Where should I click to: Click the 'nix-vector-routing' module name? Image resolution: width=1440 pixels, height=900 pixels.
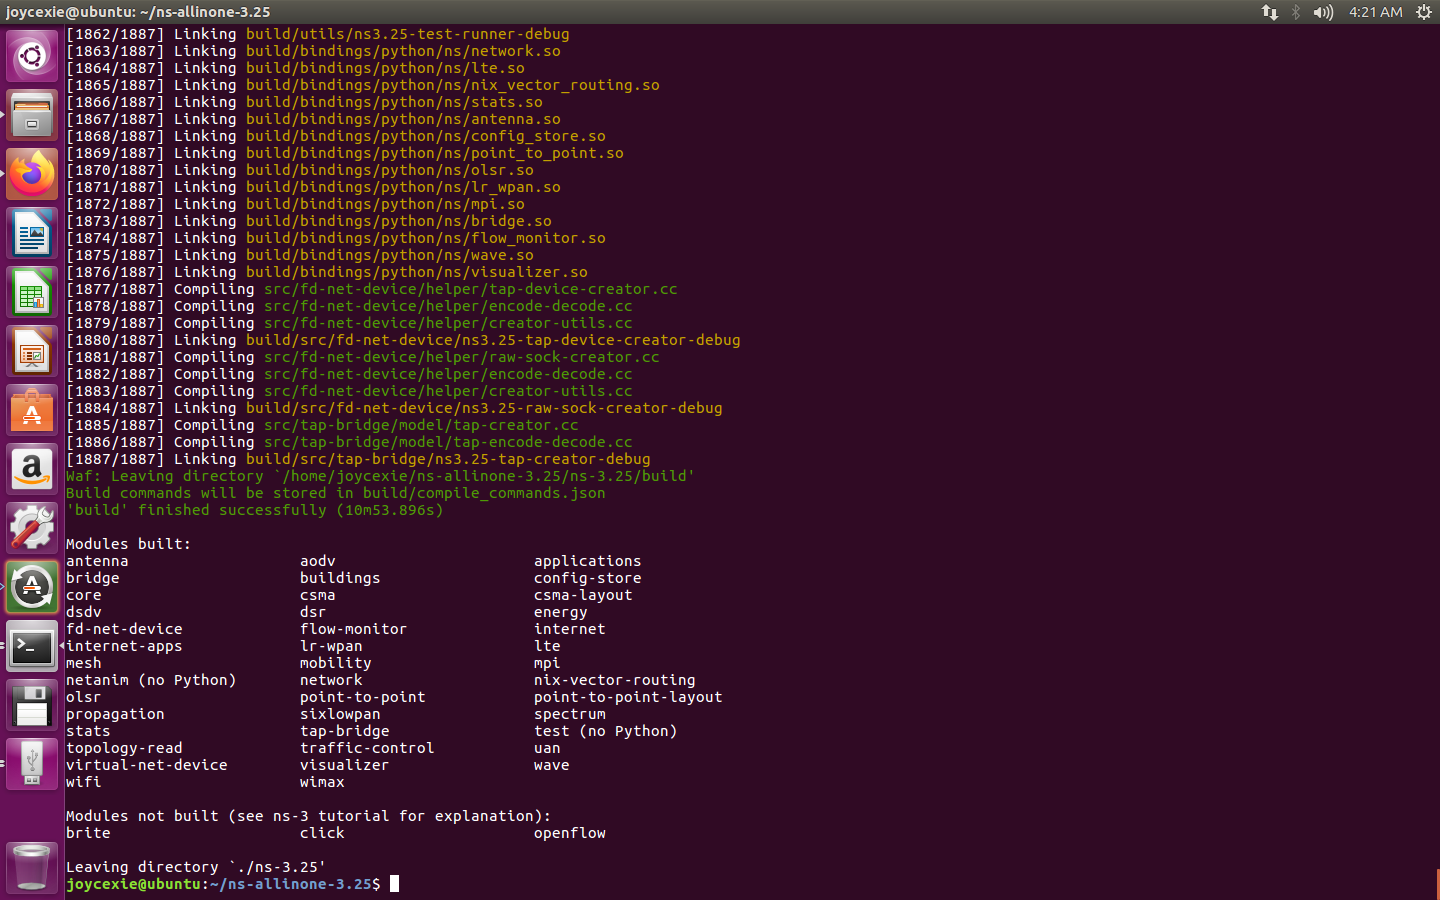614,680
